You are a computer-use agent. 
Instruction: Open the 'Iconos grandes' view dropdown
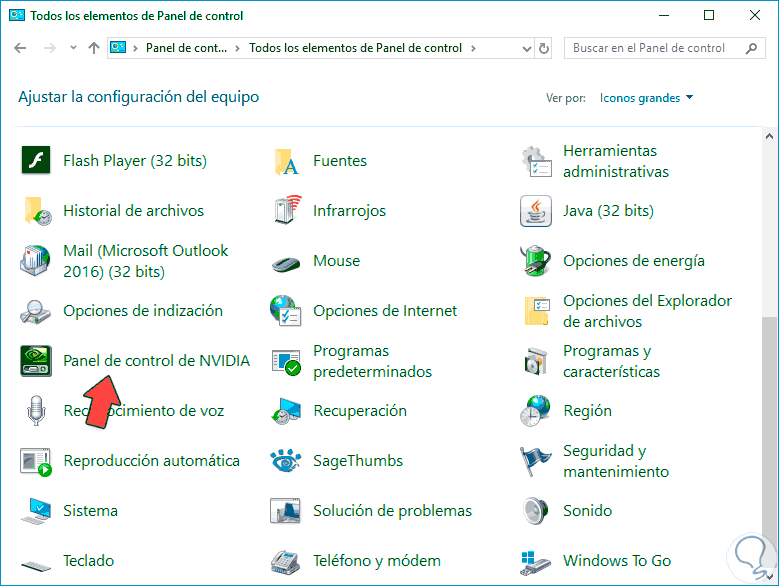pyautogui.click(x=646, y=98)
